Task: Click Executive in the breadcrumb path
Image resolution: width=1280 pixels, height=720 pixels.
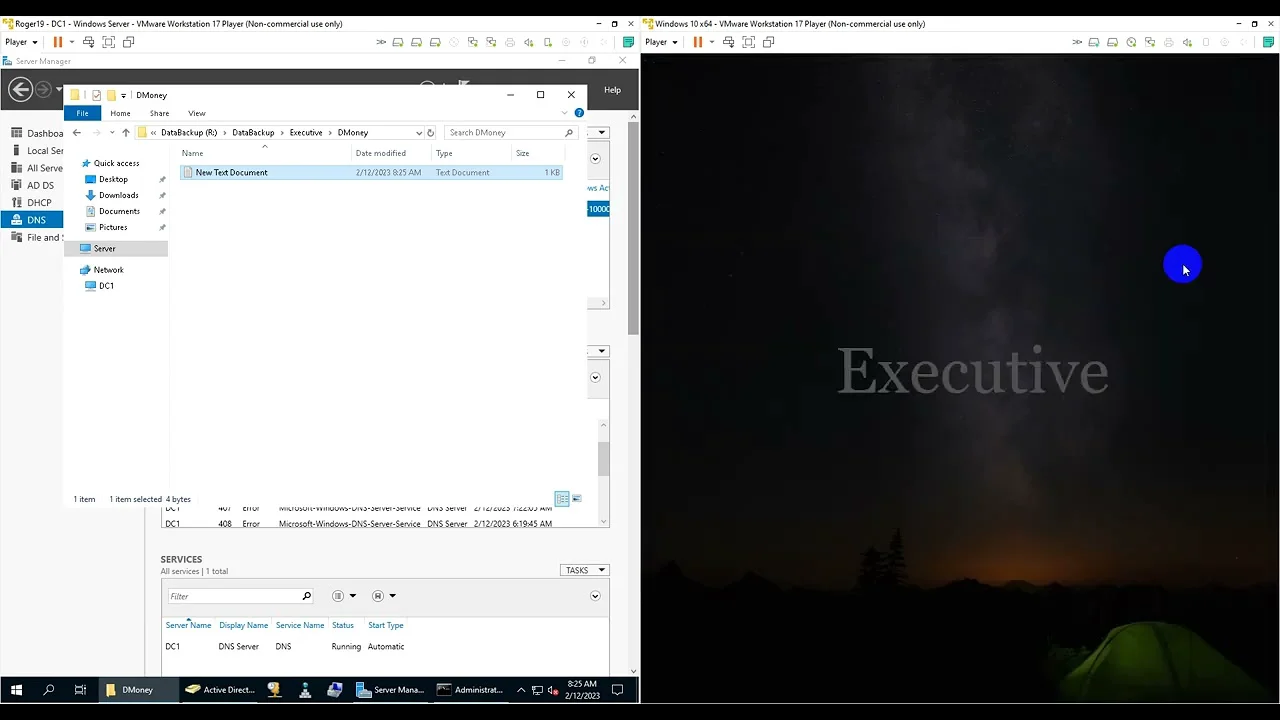Action: pyautogui.click(x=306, y=133)
